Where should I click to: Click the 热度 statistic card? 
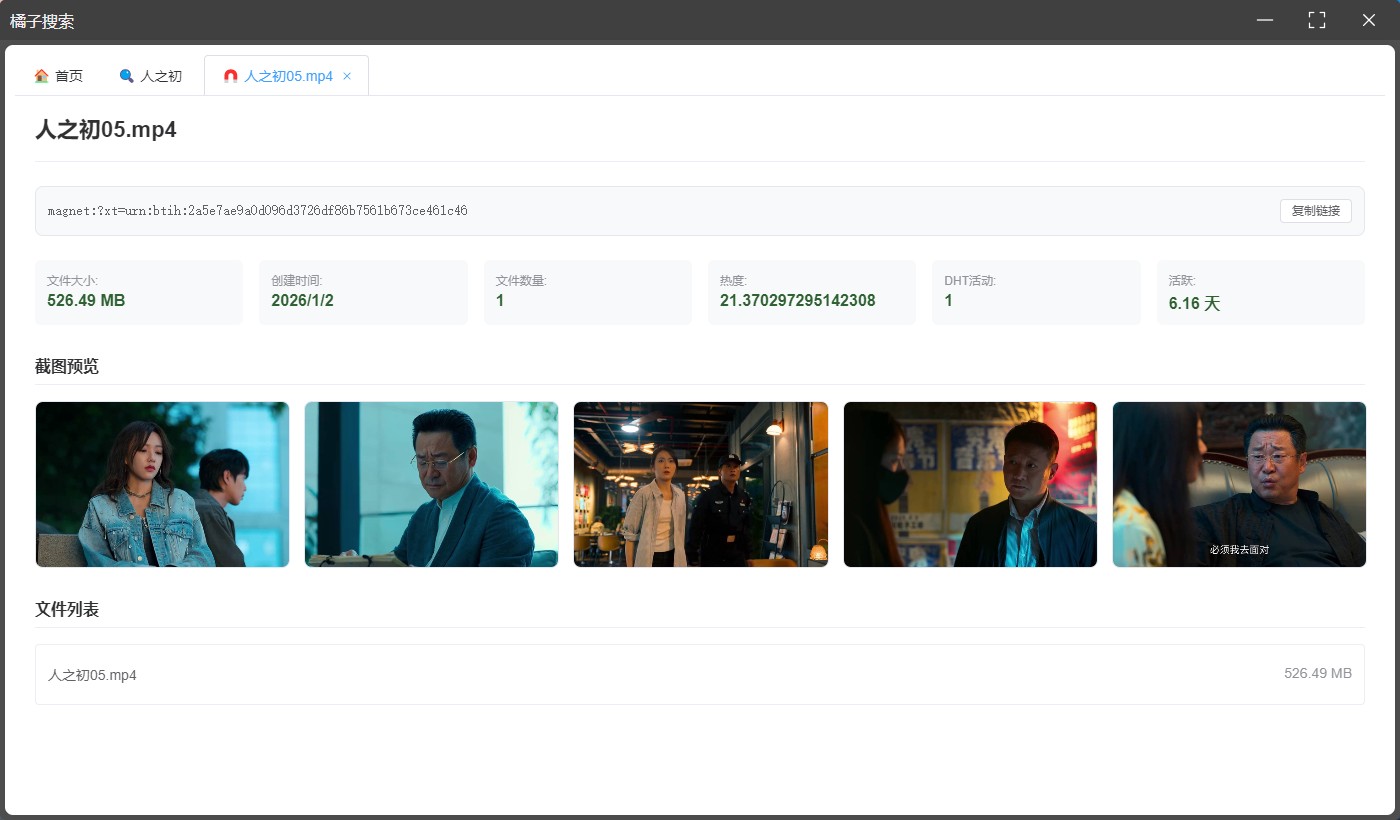[812, 292]
